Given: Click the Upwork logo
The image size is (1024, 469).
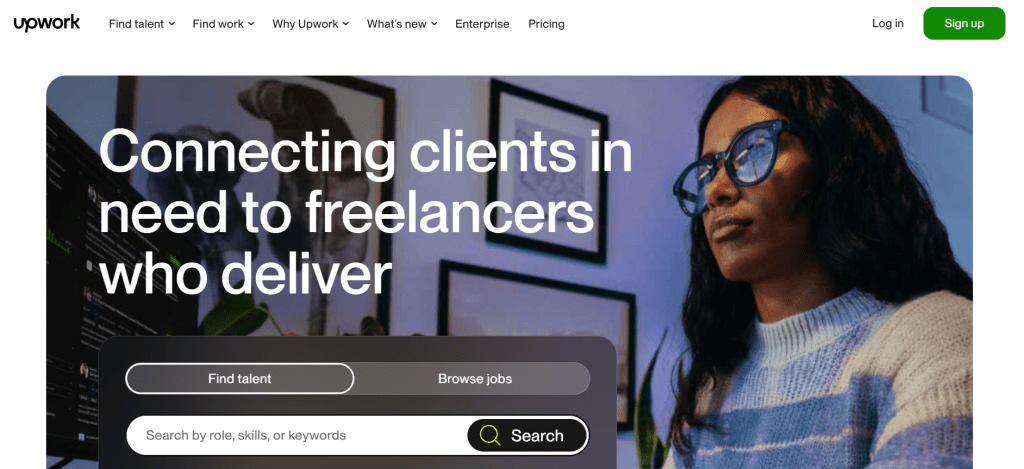Looking at the screenshot, I should (47, 24).
